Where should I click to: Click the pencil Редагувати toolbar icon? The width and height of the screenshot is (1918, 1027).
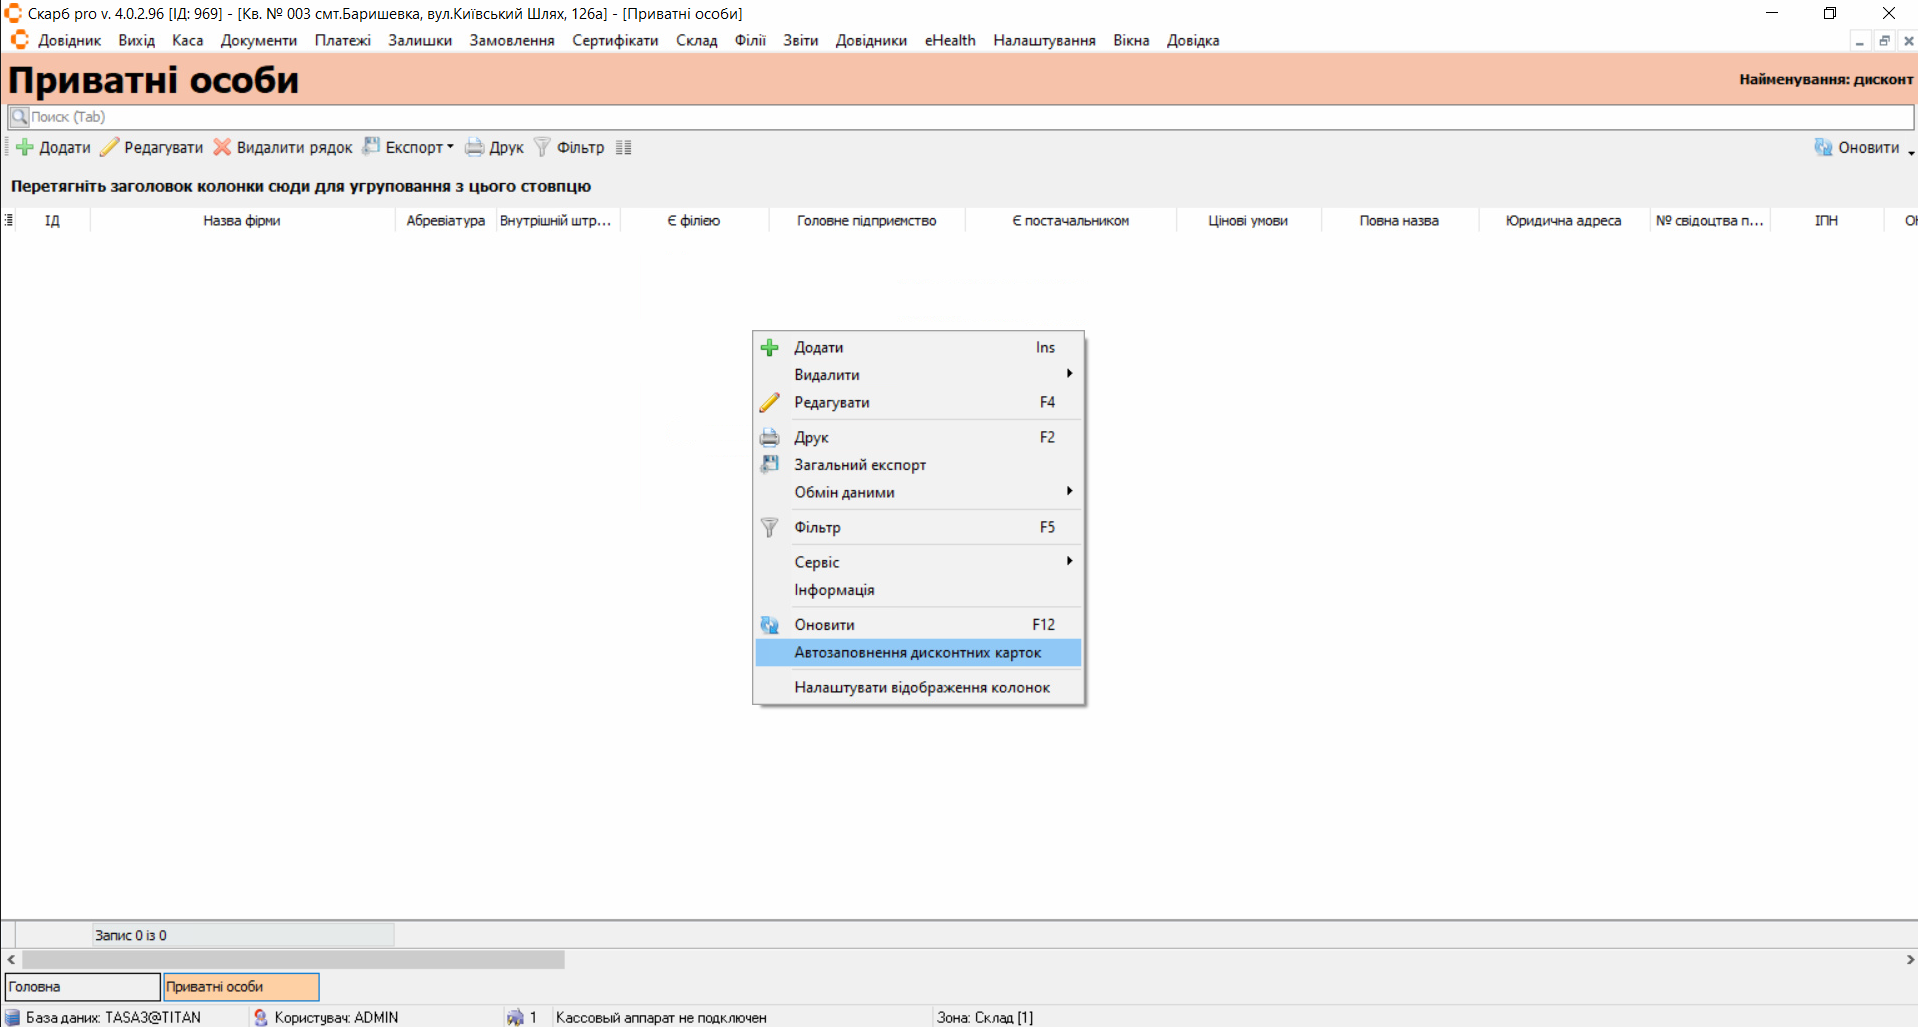tap(110, 147)
